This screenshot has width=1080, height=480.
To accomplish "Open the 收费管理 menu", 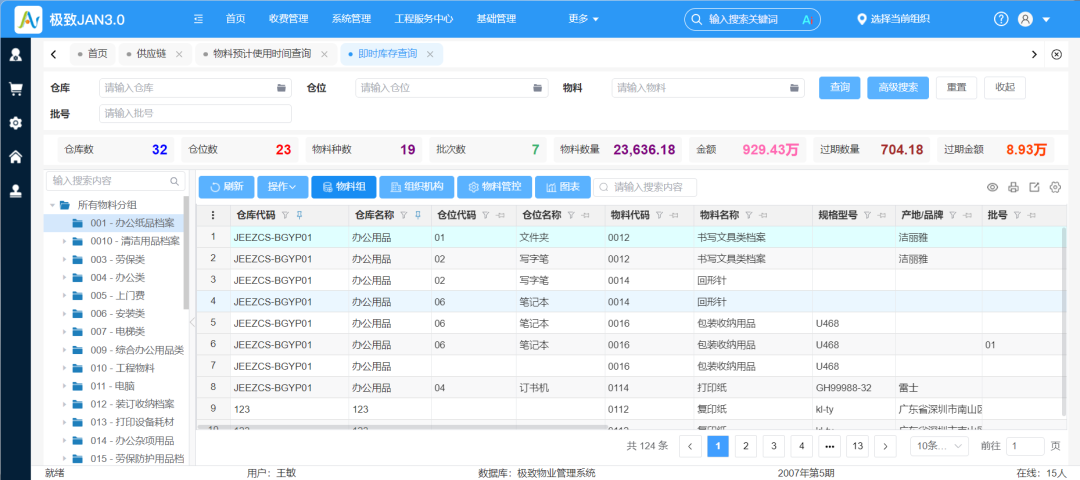I will [289, 19].
